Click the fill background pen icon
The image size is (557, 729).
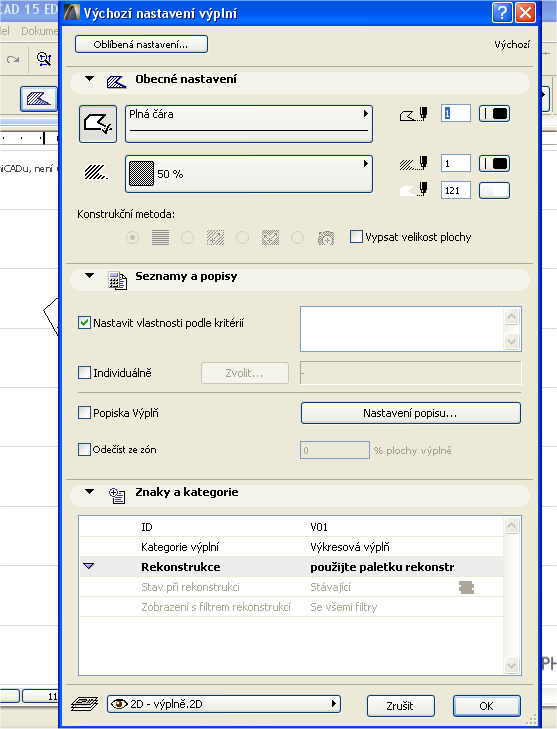pos(414,190)
